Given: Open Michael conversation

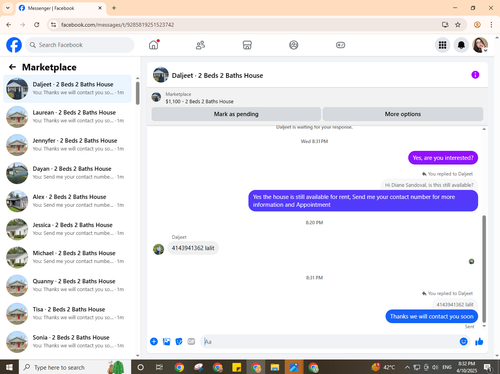Looking at the screenshot, I should 67,257.
